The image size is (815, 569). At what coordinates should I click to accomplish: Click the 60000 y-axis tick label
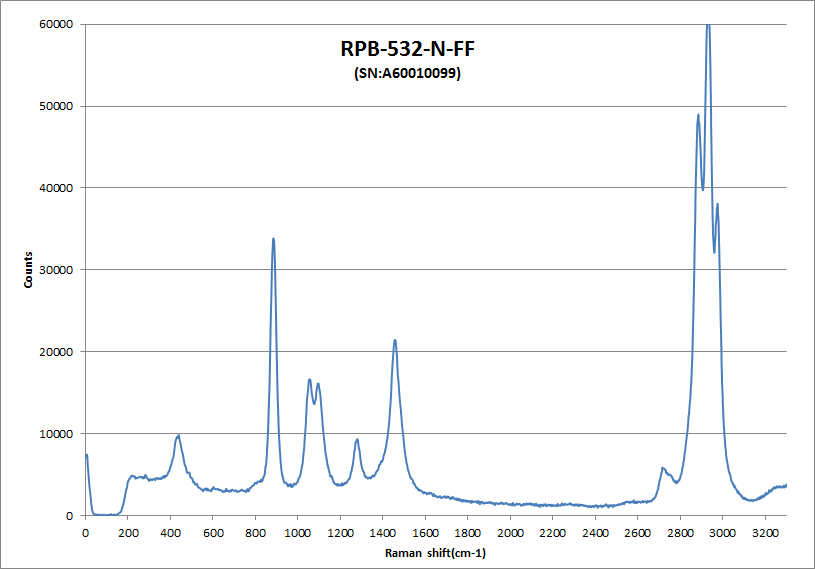[58, 24]
